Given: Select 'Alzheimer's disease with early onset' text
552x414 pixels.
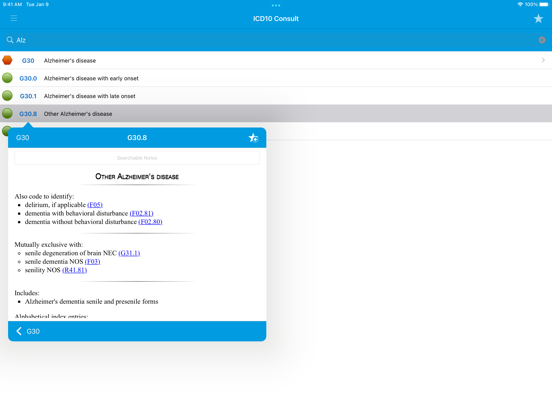Looking at the screenshot, I should tap(91, 78).
